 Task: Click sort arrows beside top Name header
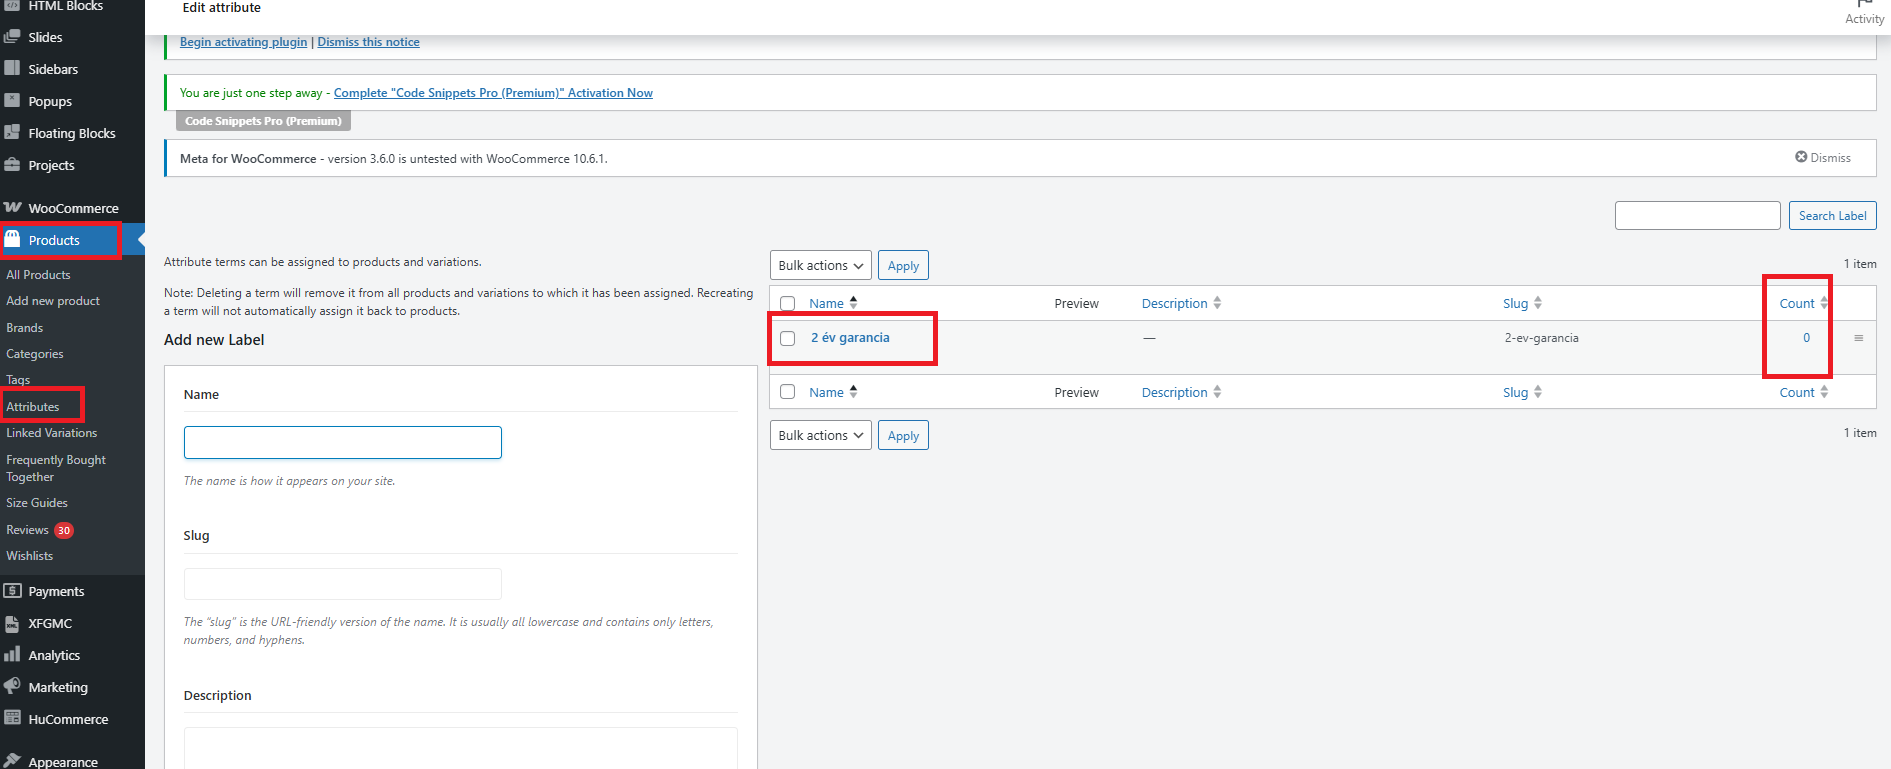(853, 303)
